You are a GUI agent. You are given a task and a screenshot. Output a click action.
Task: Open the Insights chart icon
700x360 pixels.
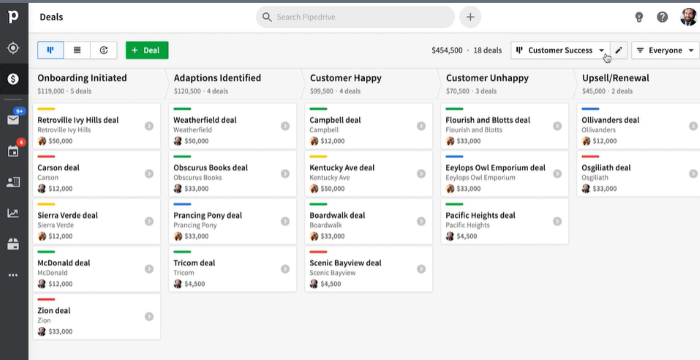[x=13, y=213]
